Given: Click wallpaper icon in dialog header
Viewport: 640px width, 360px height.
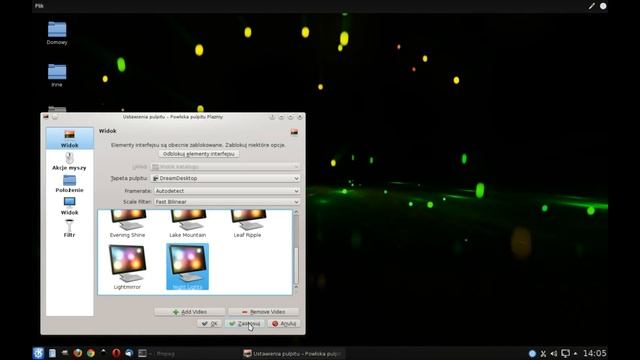Looking at the screenshot, I should point(294,132).
